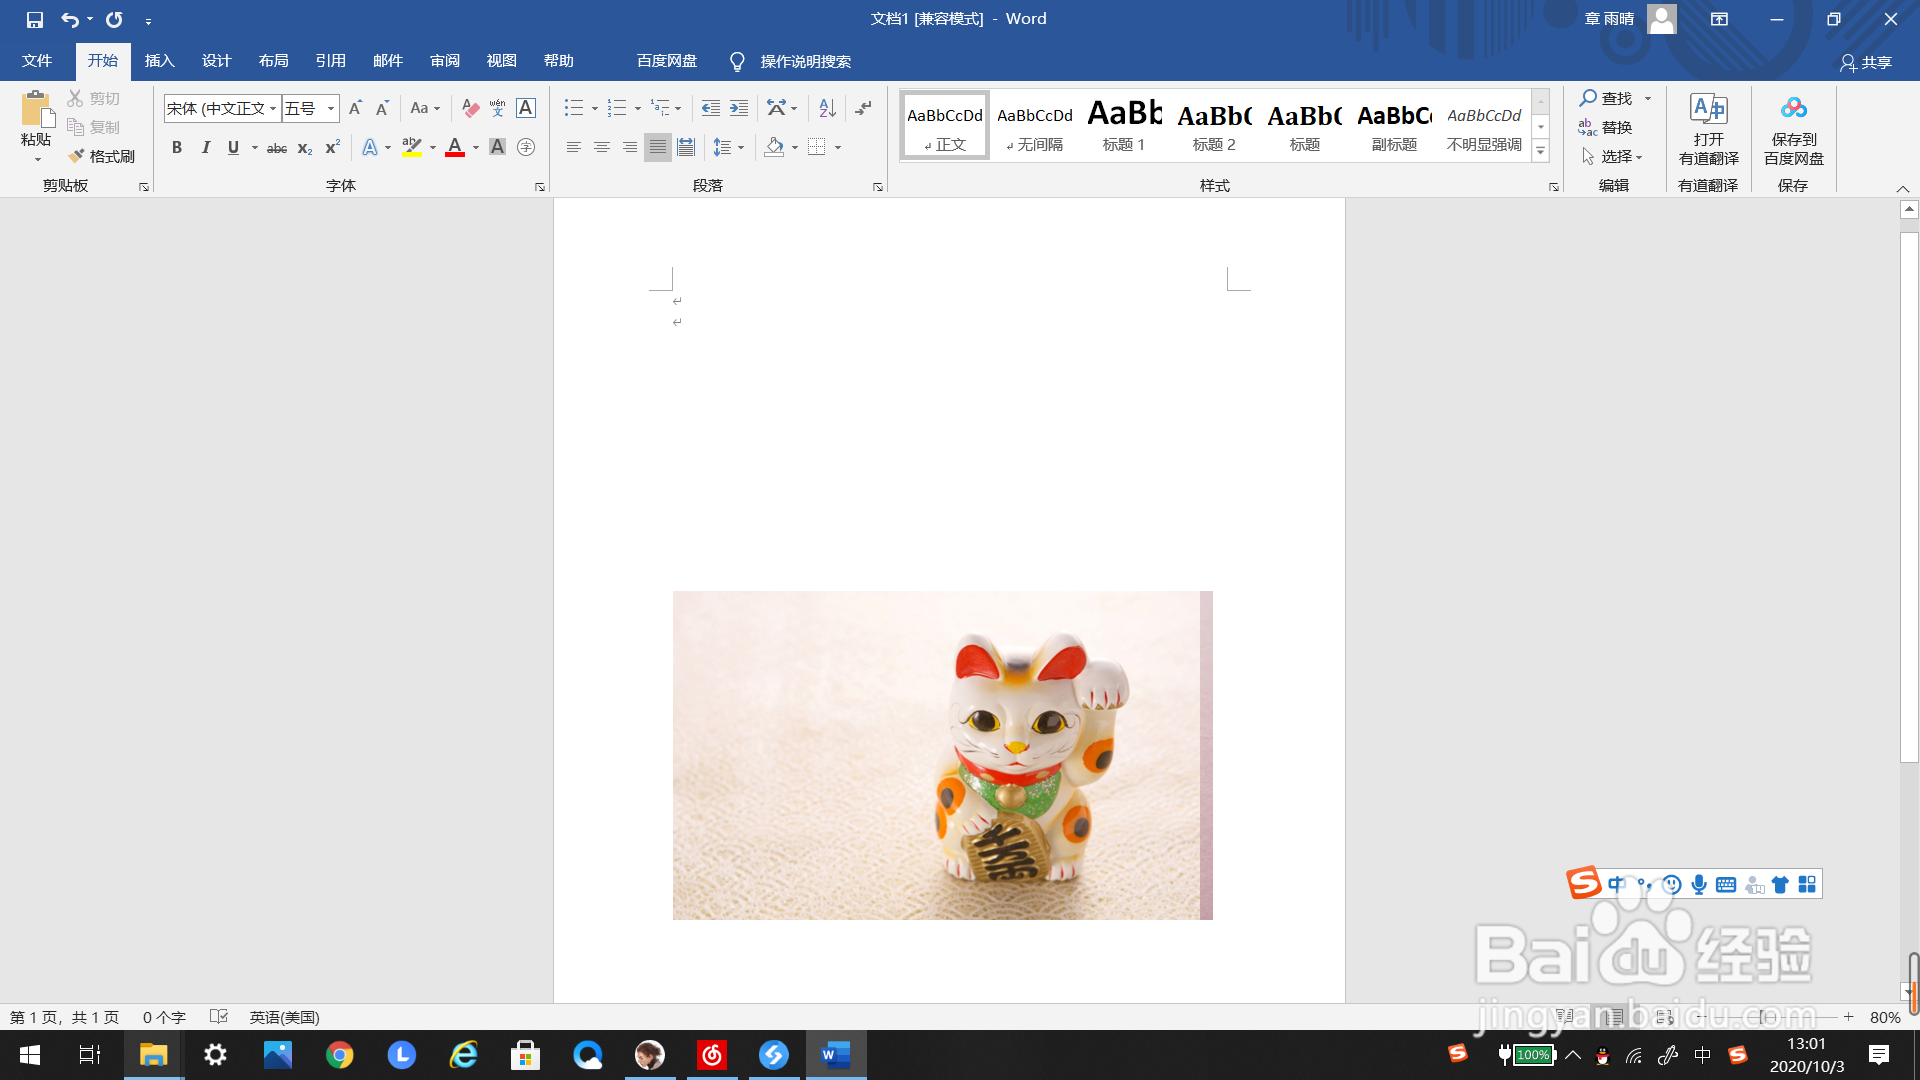Click Save to Baidu Netdisk (保存到百度网盘)
Viewport: 1920px width, 1080px height.
[1794, 130]
